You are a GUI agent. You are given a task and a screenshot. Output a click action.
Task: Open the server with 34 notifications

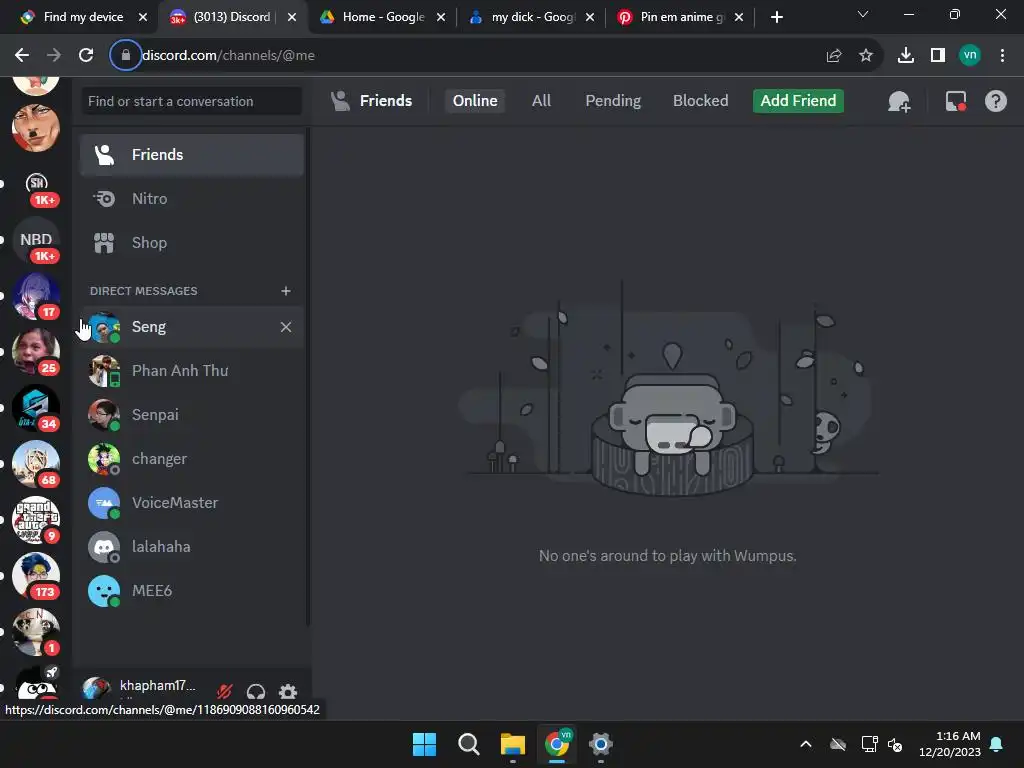36,408
